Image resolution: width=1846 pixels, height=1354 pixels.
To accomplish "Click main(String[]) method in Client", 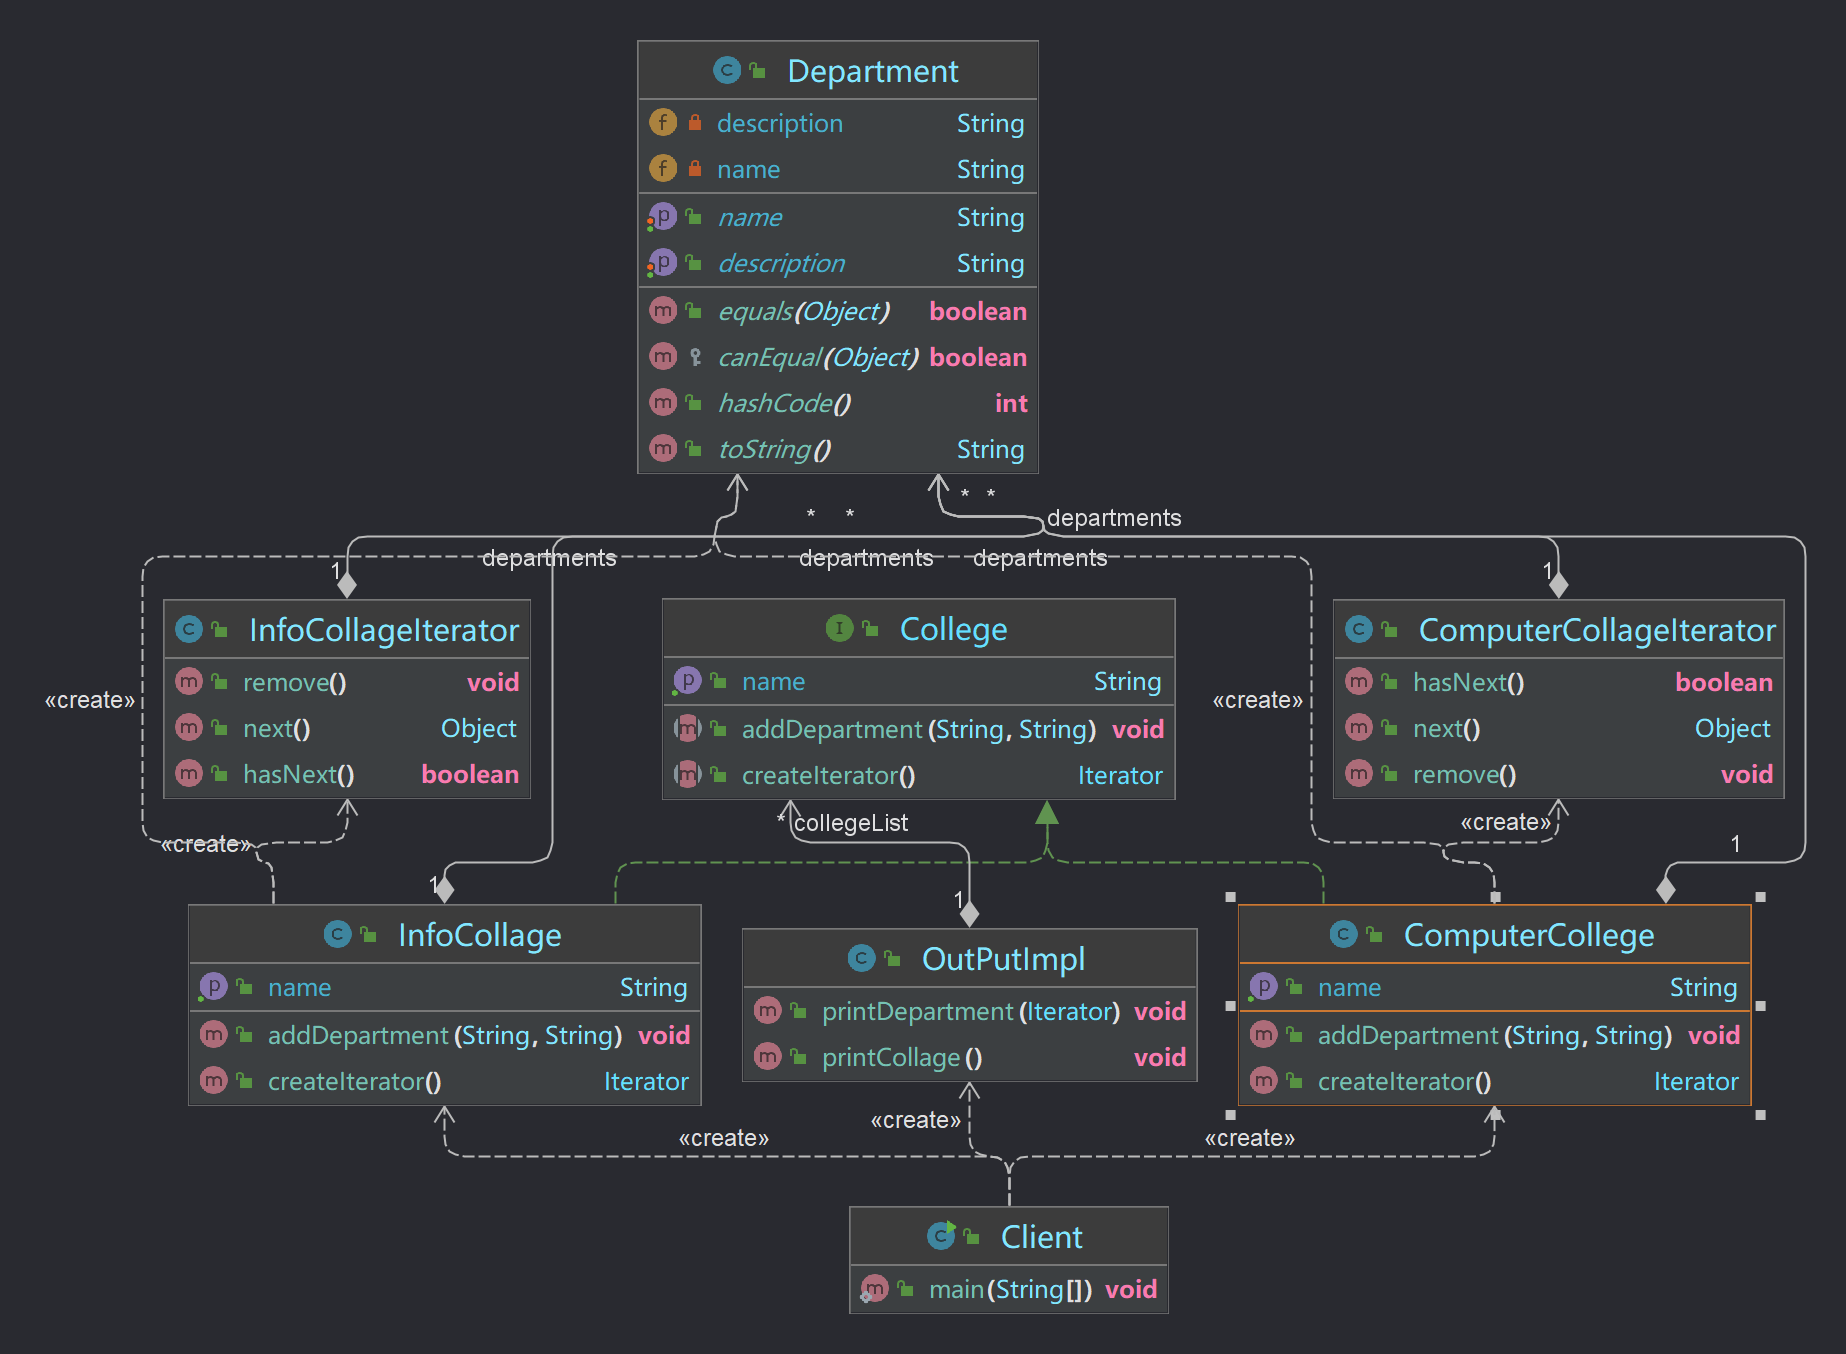I will pyautogui.click(x=1009, y=1289).
